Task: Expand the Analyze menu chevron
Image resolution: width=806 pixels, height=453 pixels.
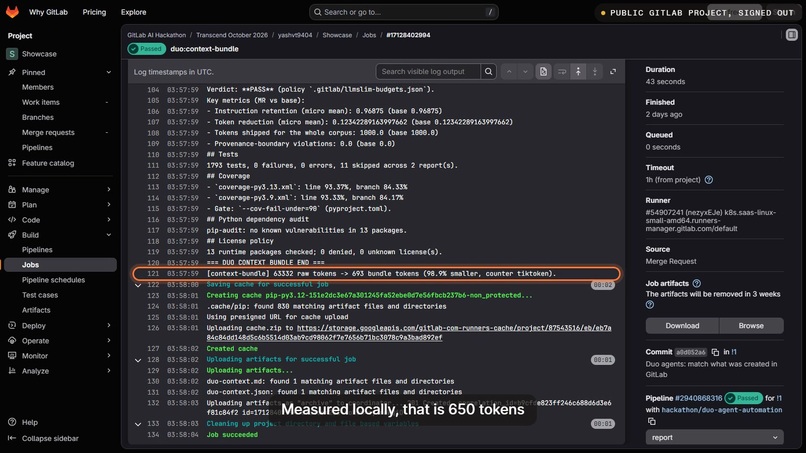Action: pos(108,371)
